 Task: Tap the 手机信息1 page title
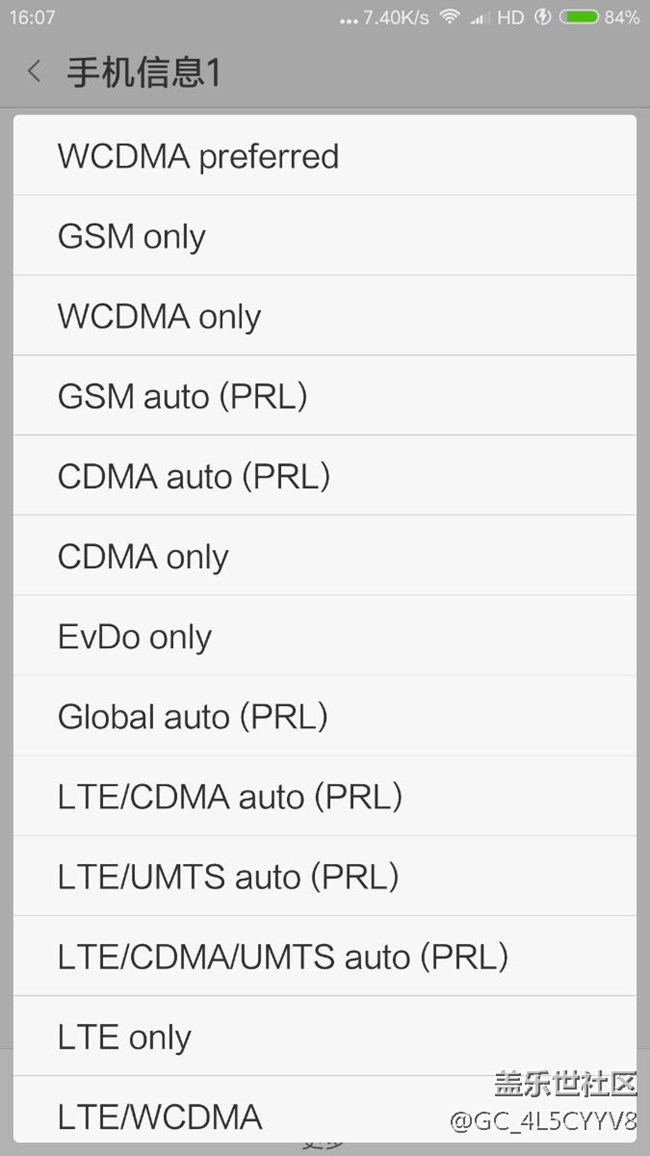[x=143, y=72]
